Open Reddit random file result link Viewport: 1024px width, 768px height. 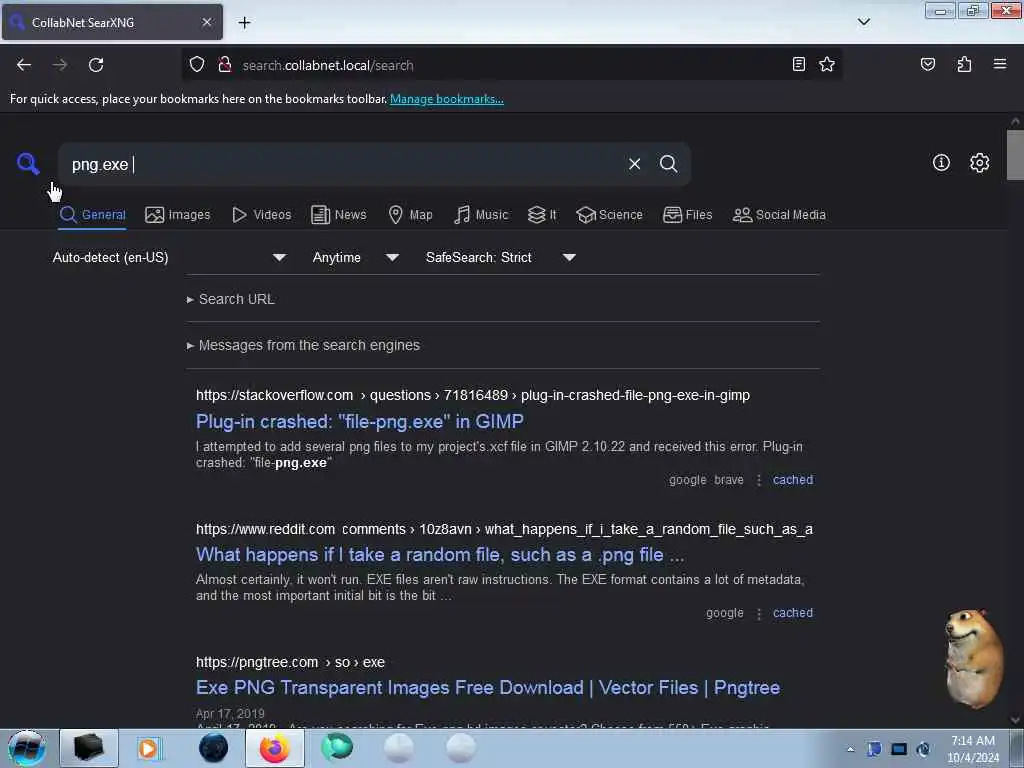[x=440, y=554]
